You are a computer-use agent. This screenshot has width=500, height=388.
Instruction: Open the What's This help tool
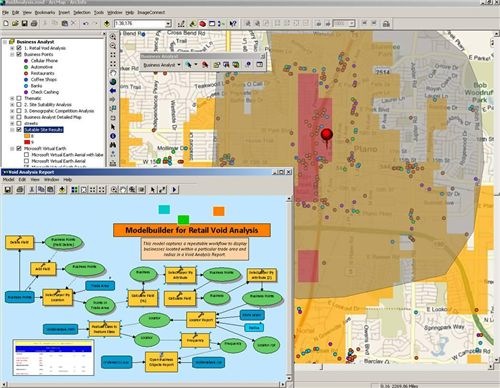[x=233, y=23]
